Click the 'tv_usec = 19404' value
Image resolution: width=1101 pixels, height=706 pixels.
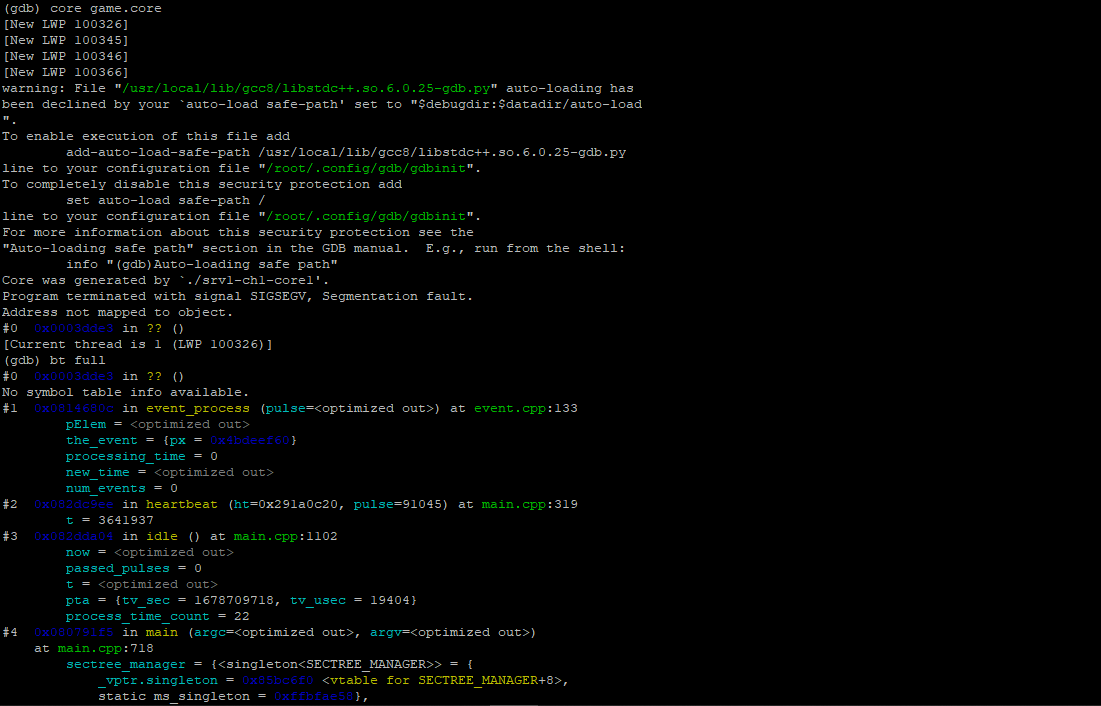click(350, 601)
